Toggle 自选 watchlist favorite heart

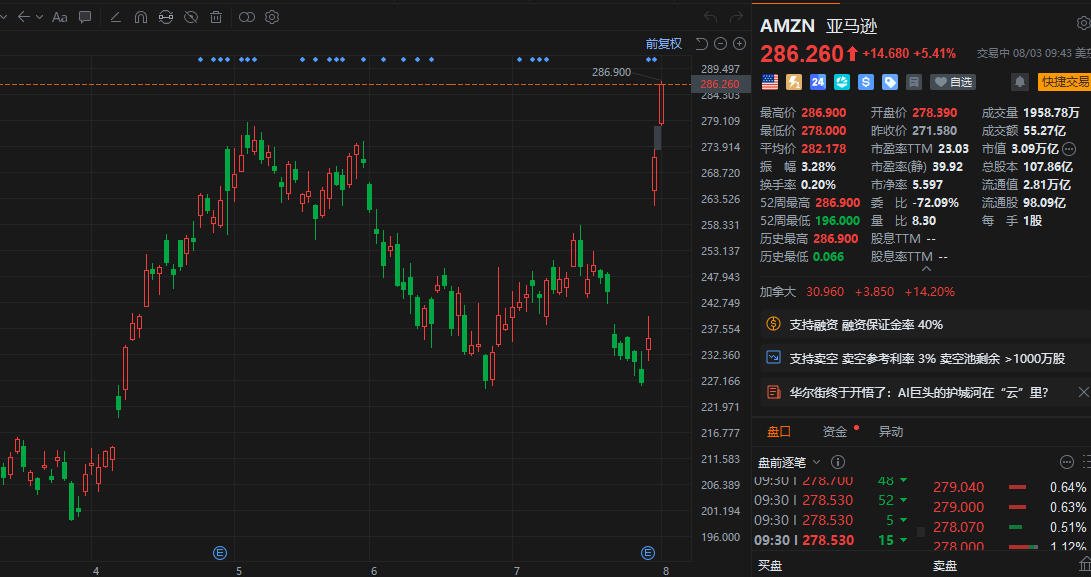[953, 82]
